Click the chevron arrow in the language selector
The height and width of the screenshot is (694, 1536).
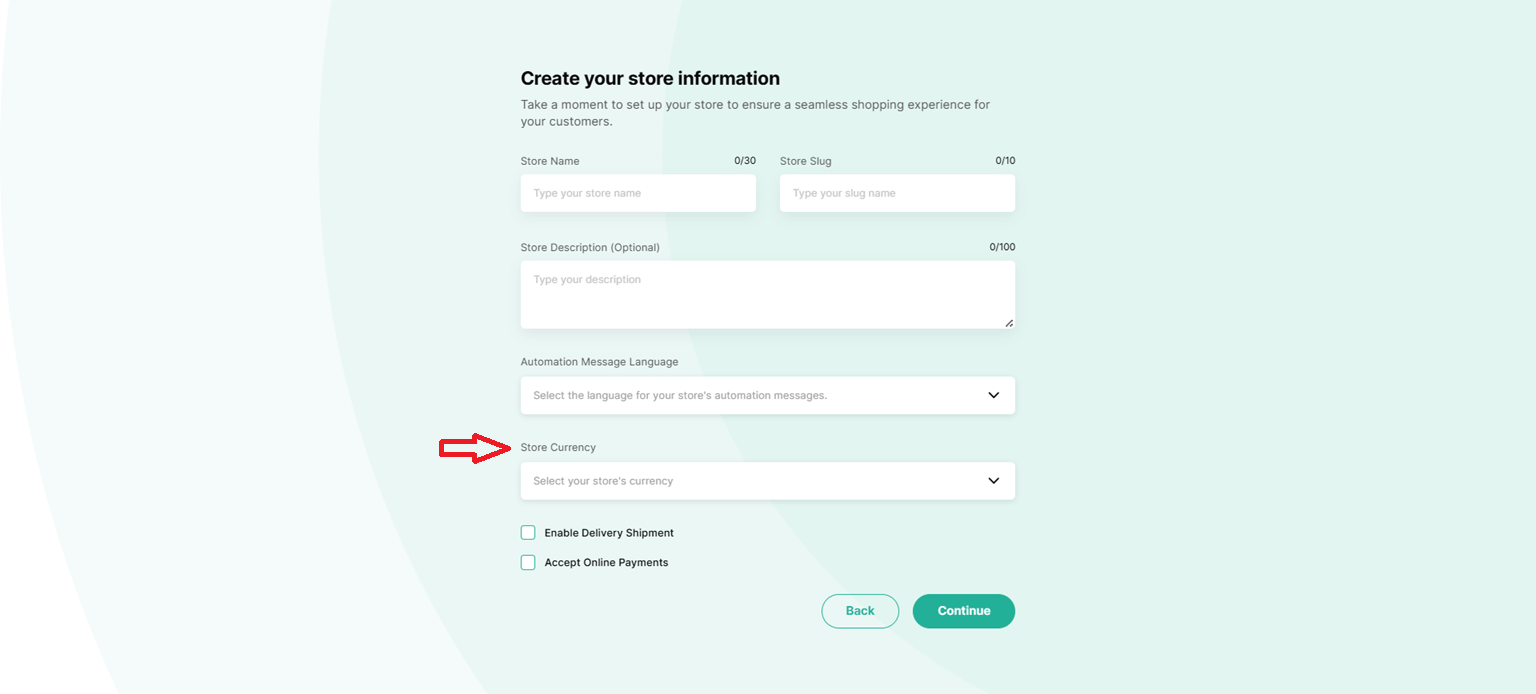(x=993, y=395)
